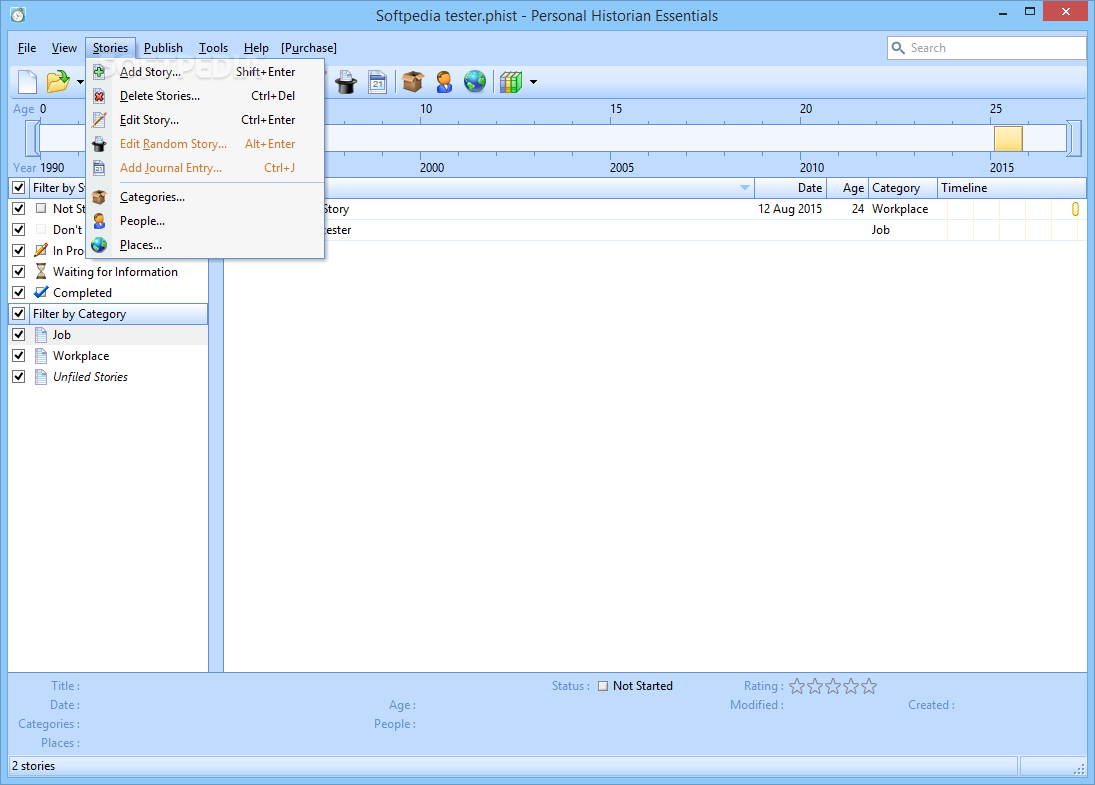
Task: Open the Publish menu
Action: (163, 47)
